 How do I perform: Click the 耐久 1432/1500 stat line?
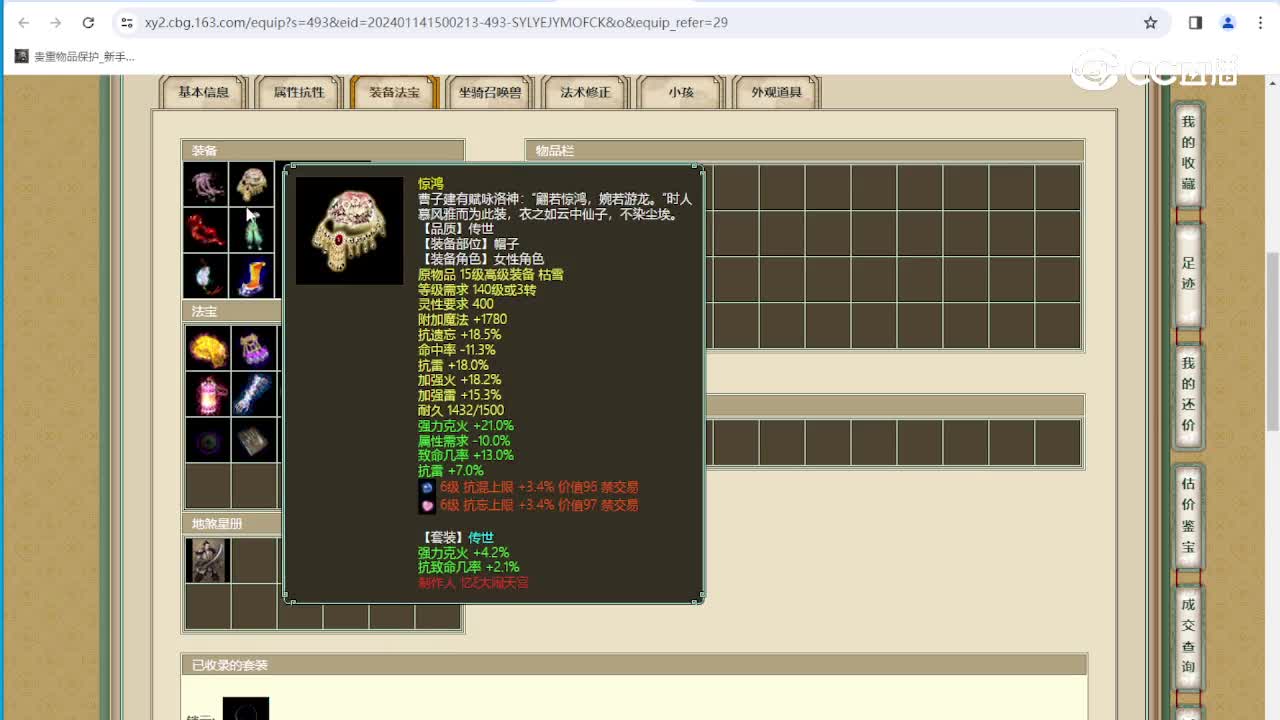(461, 410)
